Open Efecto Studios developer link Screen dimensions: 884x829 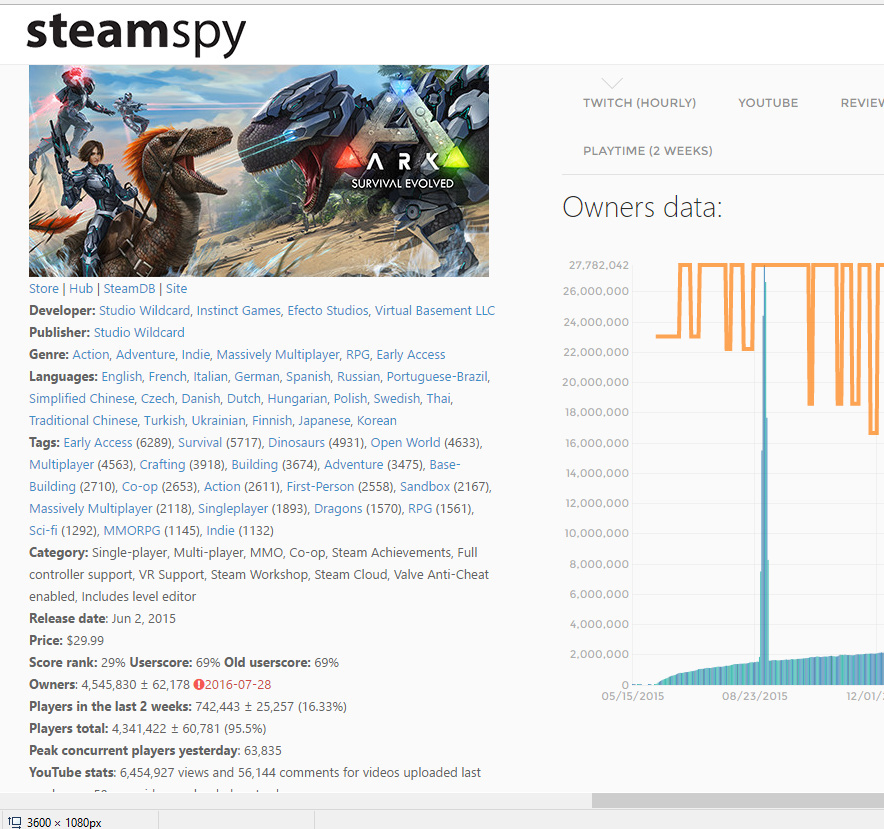tap(328, 311)
